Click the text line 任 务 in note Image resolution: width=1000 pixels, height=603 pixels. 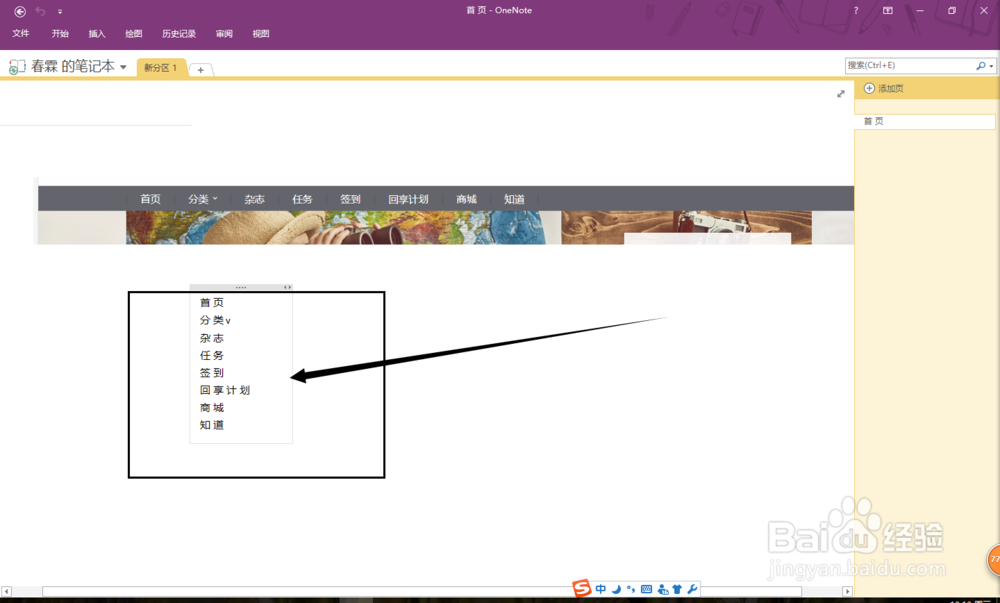point(212,355)
